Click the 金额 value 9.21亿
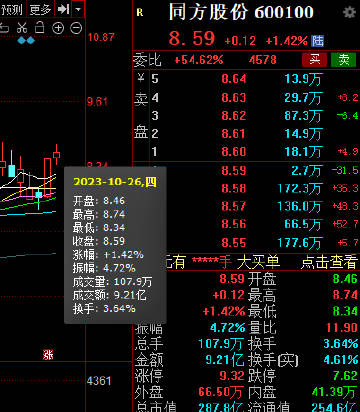Screen dimensions: 360x412 point(225,360)
